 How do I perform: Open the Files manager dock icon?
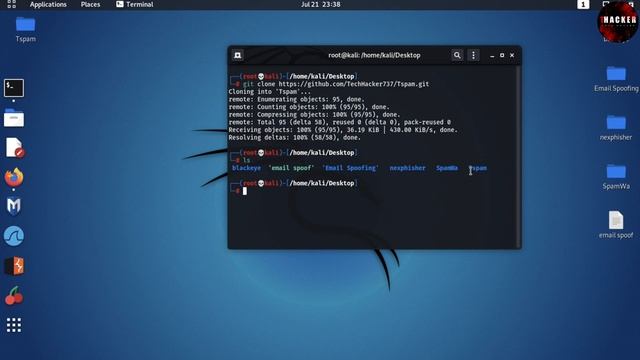[x=14, y=118]
